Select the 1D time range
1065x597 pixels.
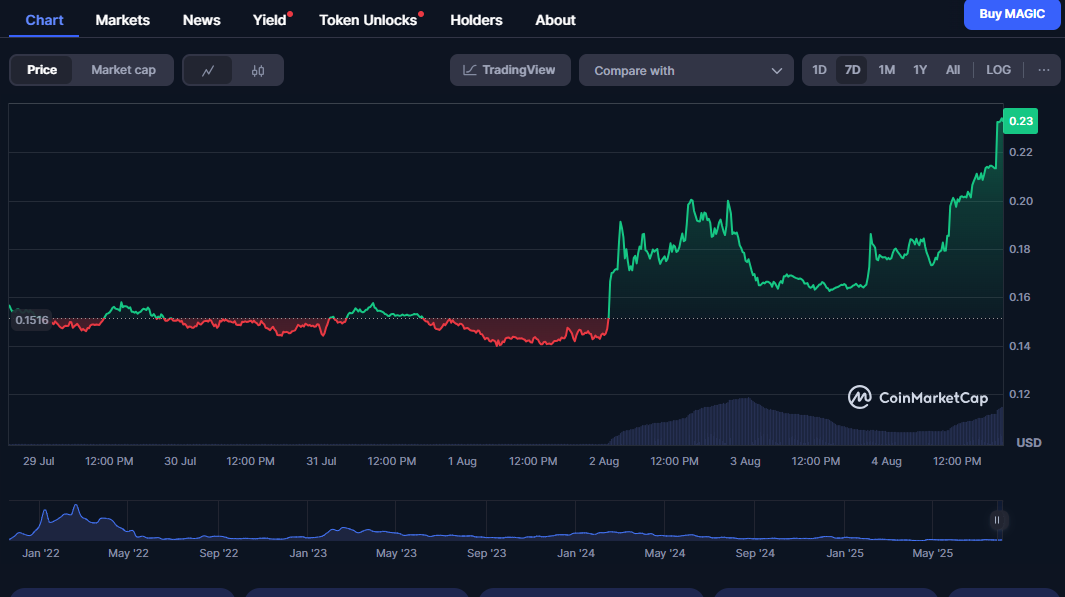[x=819, y=70]
